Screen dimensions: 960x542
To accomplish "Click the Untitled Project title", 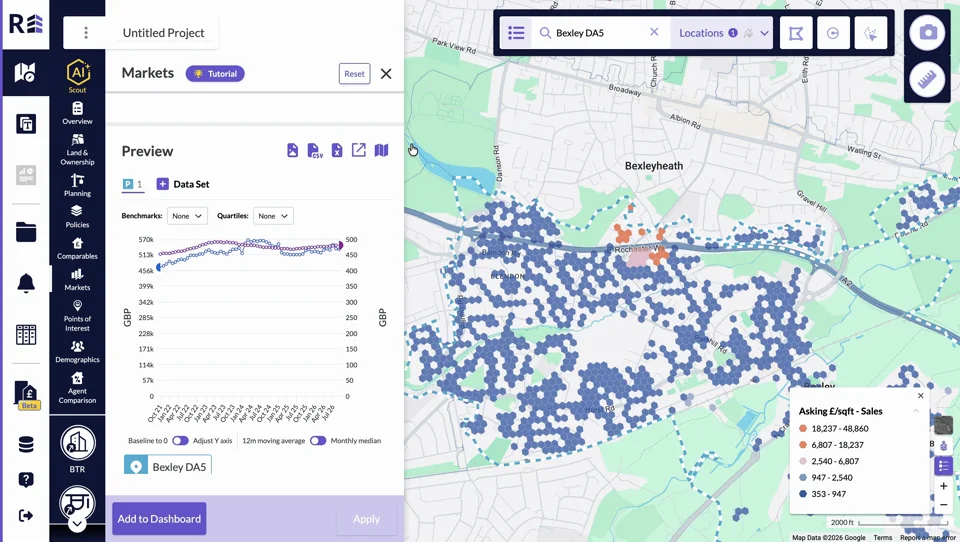I will pyautogui.click(x=163, y=33).
